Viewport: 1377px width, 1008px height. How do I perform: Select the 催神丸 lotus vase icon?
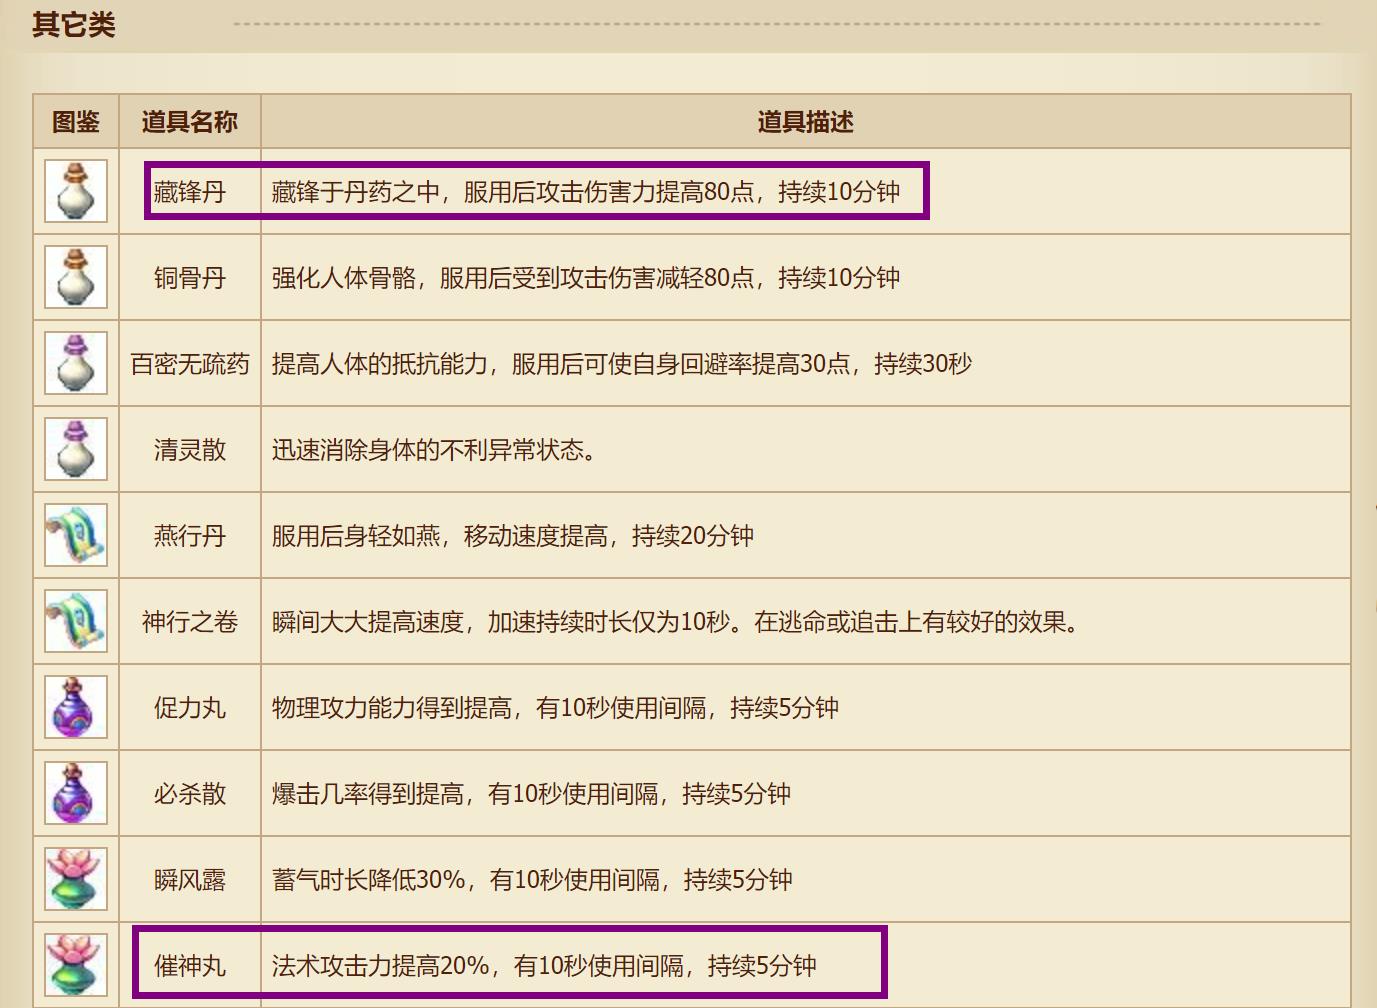click(x=76, y=965)
